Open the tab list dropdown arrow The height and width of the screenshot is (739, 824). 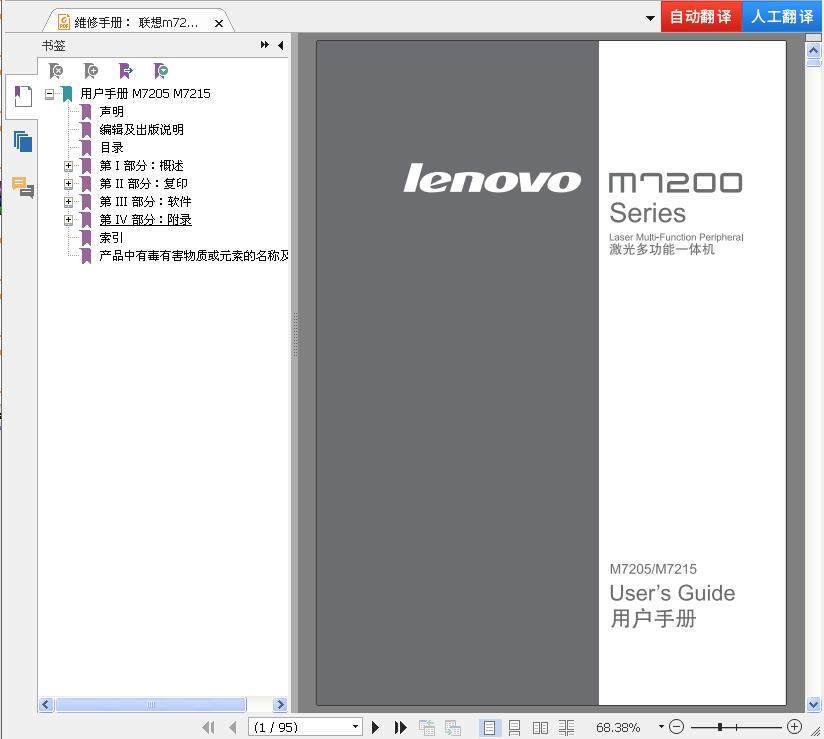(x=651, y=18)
